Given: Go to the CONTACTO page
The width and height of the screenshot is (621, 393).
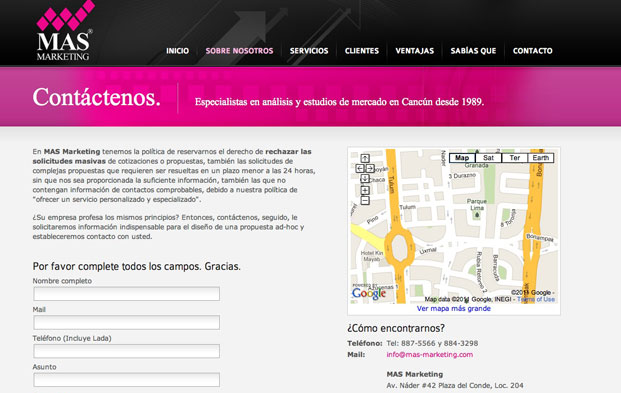Looking at the screenshot, I should pyautogui.click(x=532, y=51).
